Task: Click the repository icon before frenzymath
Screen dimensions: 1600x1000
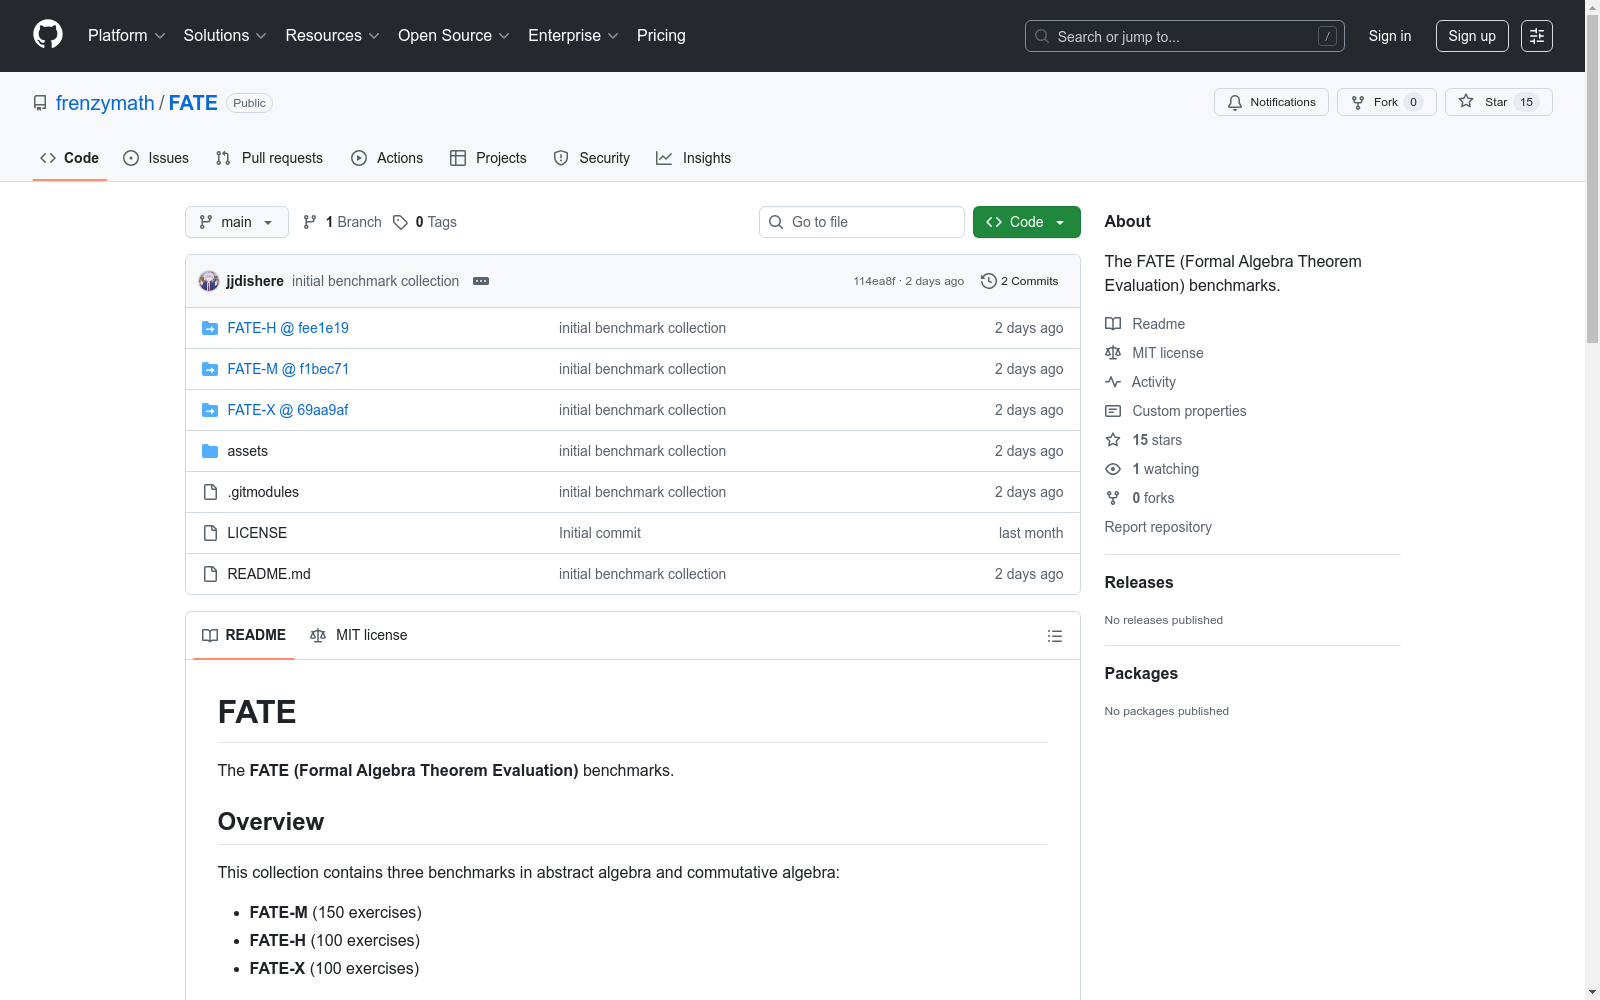Action: pyautogui.click(x=40, y=103)
